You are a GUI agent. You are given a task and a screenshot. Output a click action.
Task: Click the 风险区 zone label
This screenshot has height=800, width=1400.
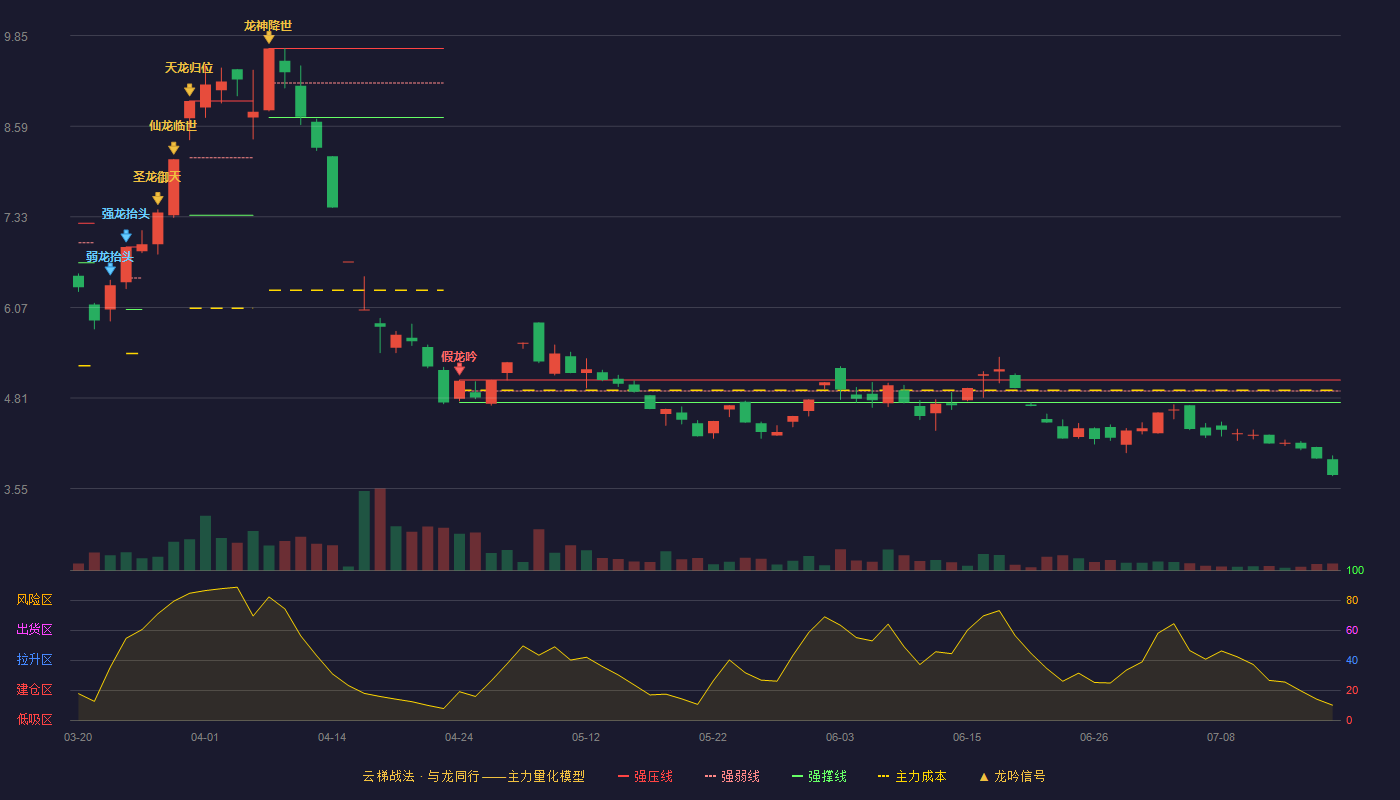tap(34, 600)
